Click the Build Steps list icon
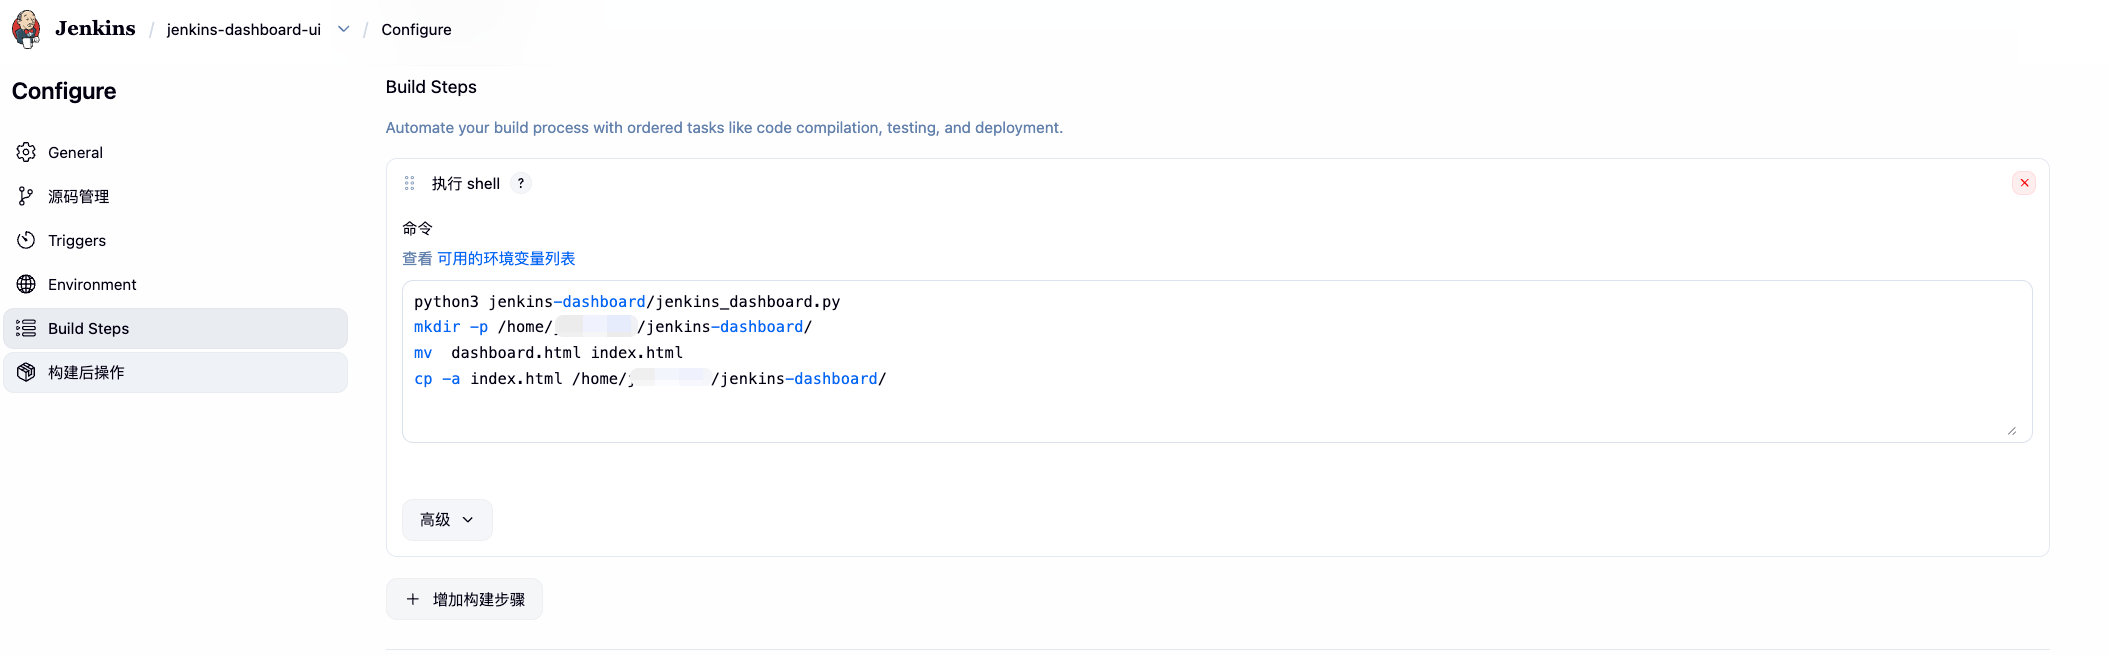 pos(26,328)
